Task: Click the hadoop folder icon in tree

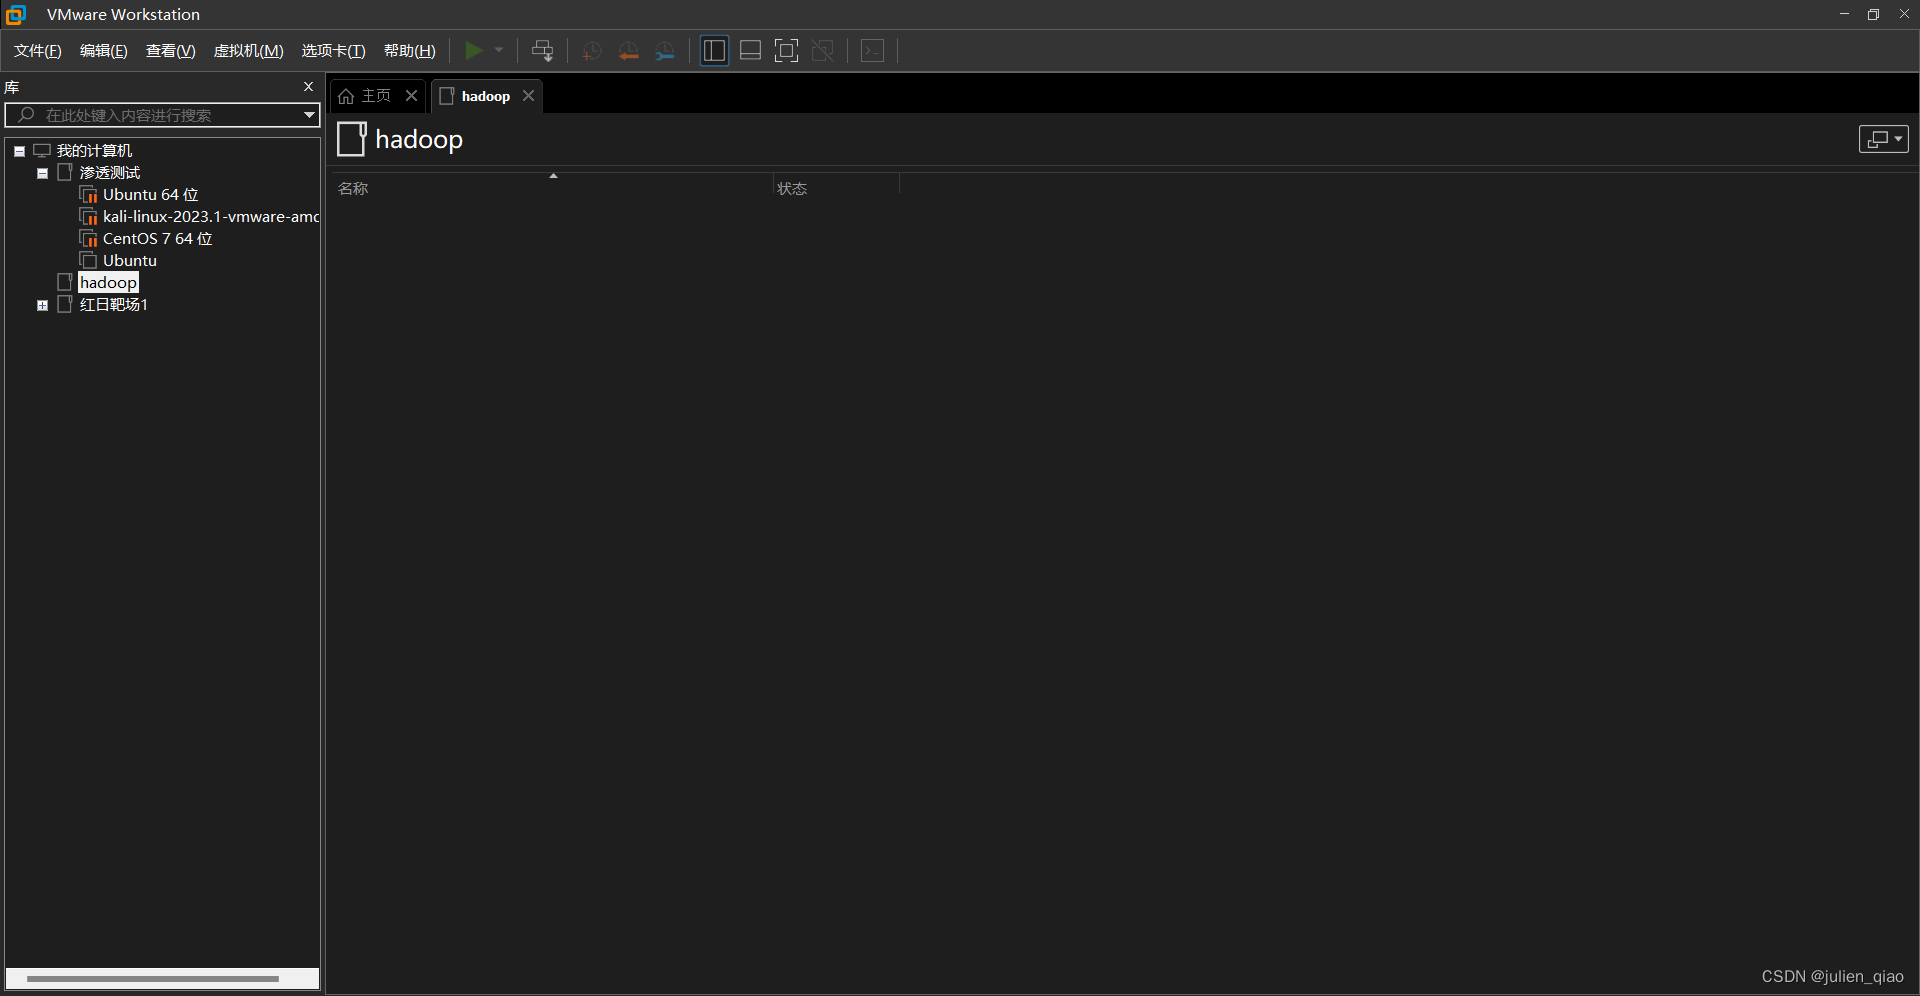Action: pos(65,283)
